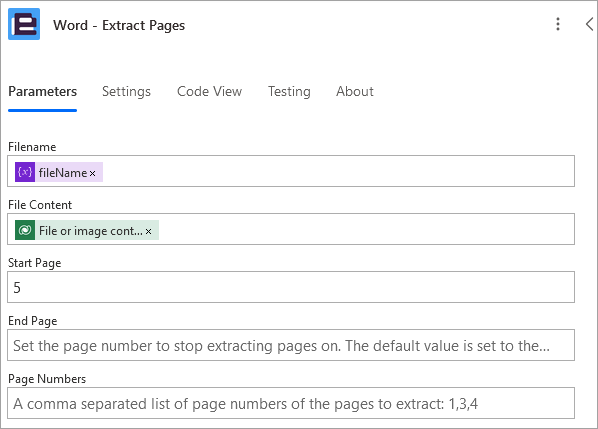Remove the fileName token

[93, 174]
